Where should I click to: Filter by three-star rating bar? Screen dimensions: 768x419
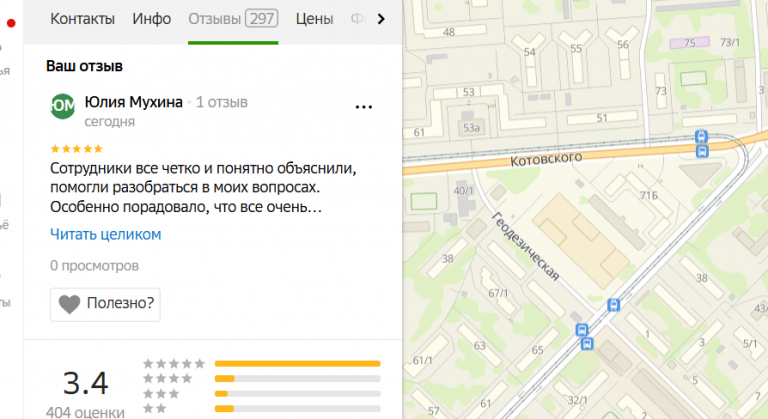297,394
